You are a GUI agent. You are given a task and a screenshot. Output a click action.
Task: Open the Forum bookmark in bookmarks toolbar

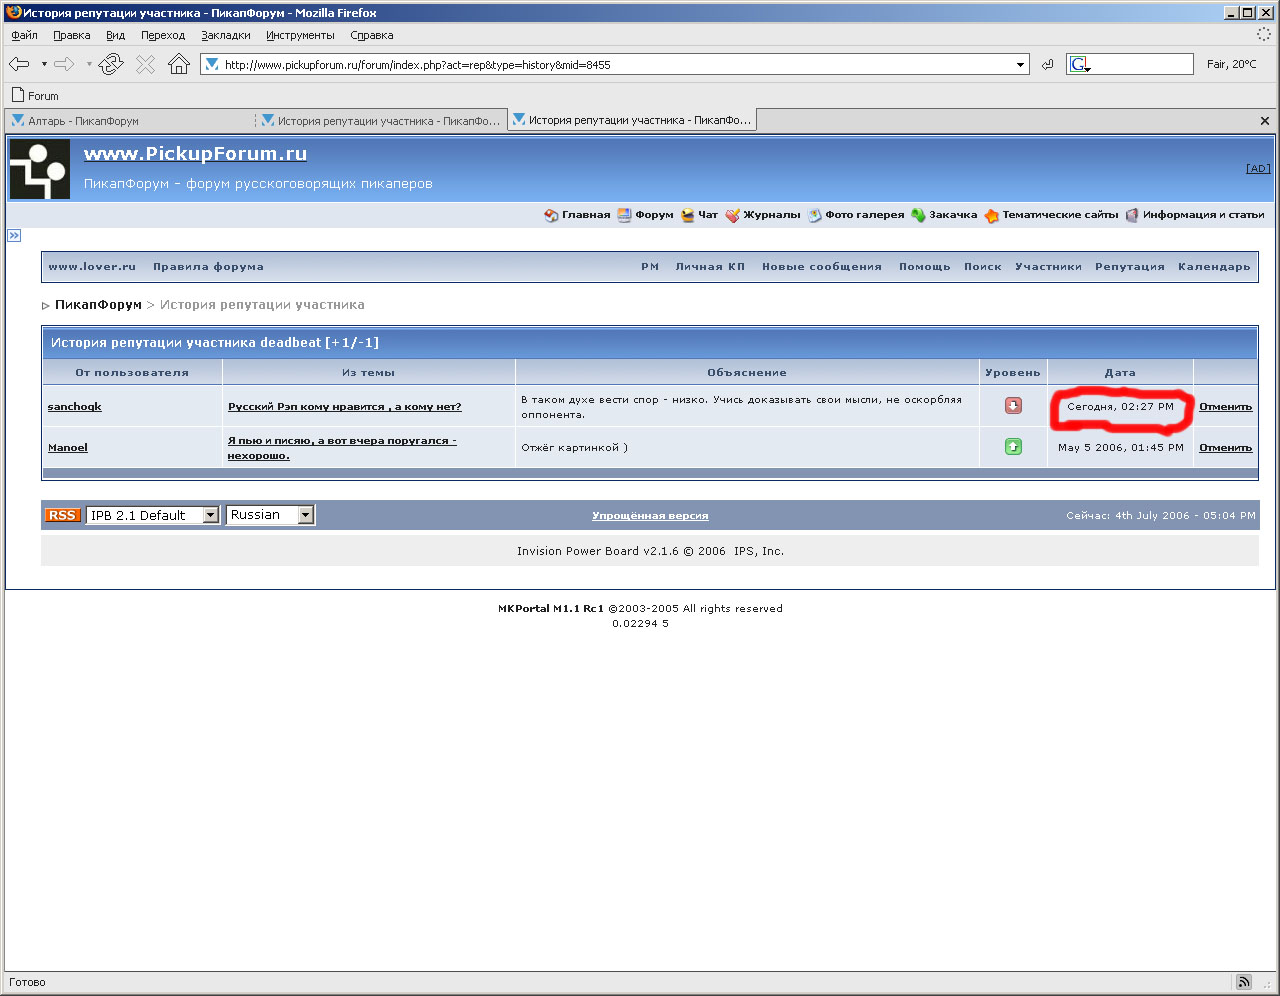35,96
